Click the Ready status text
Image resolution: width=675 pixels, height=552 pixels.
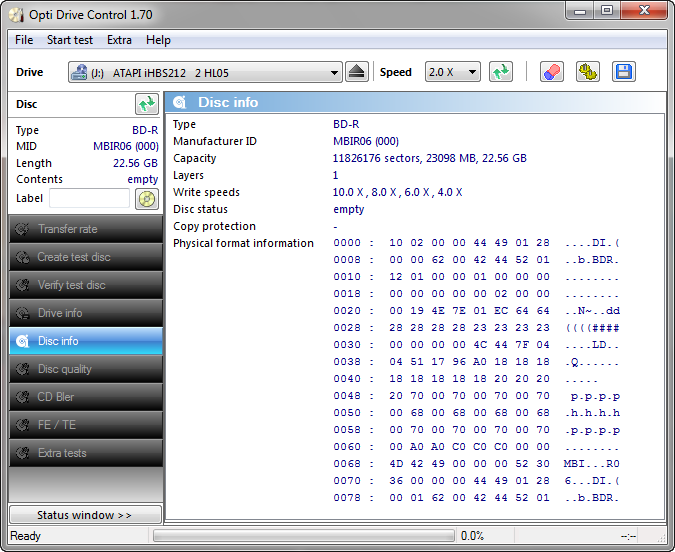25,536
